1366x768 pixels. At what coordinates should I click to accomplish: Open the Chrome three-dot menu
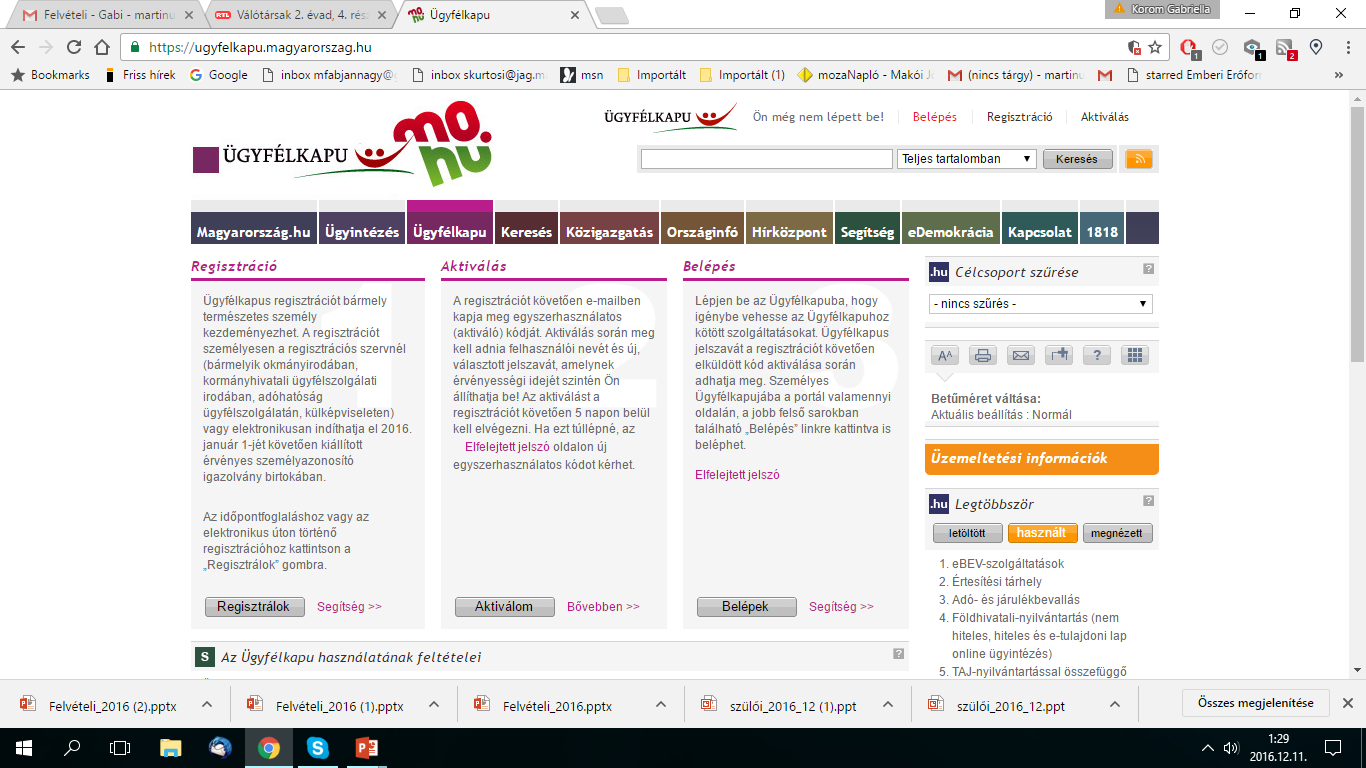tap(1347, 47)
